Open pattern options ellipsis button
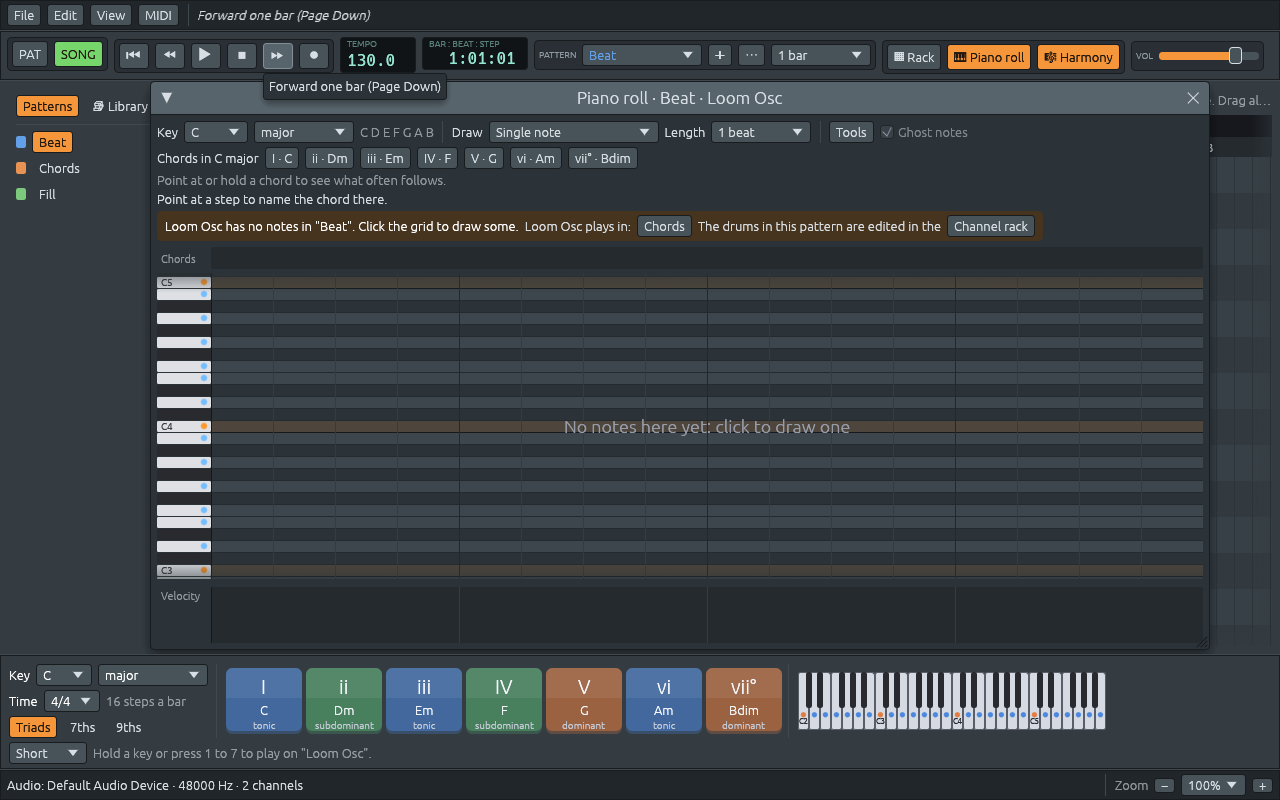This screenshot has height=800, width=1280. [751, 55]
